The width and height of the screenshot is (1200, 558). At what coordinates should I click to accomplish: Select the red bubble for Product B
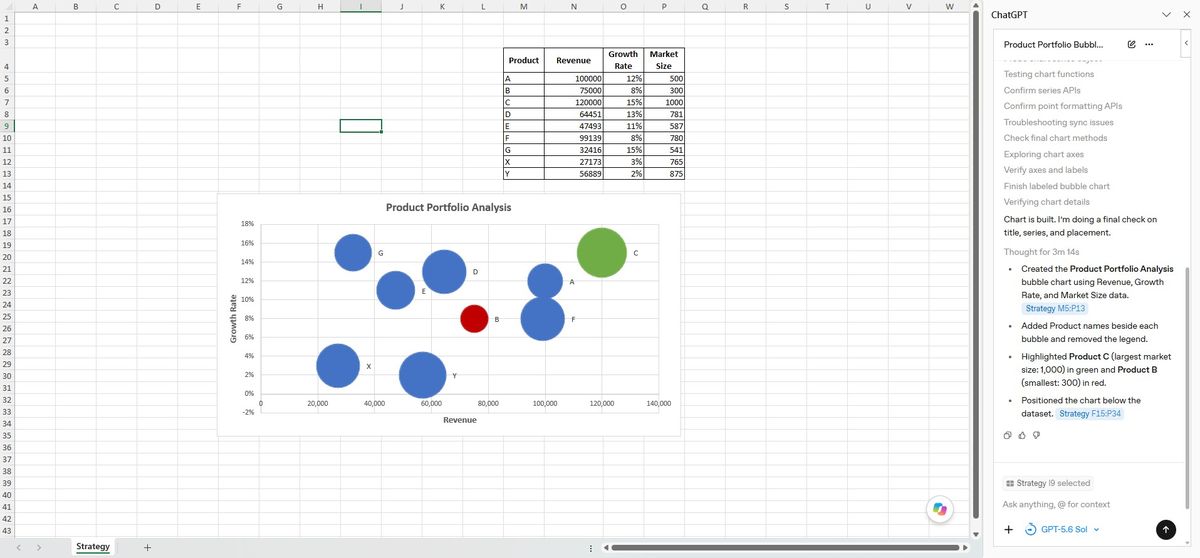pos(474,318)
